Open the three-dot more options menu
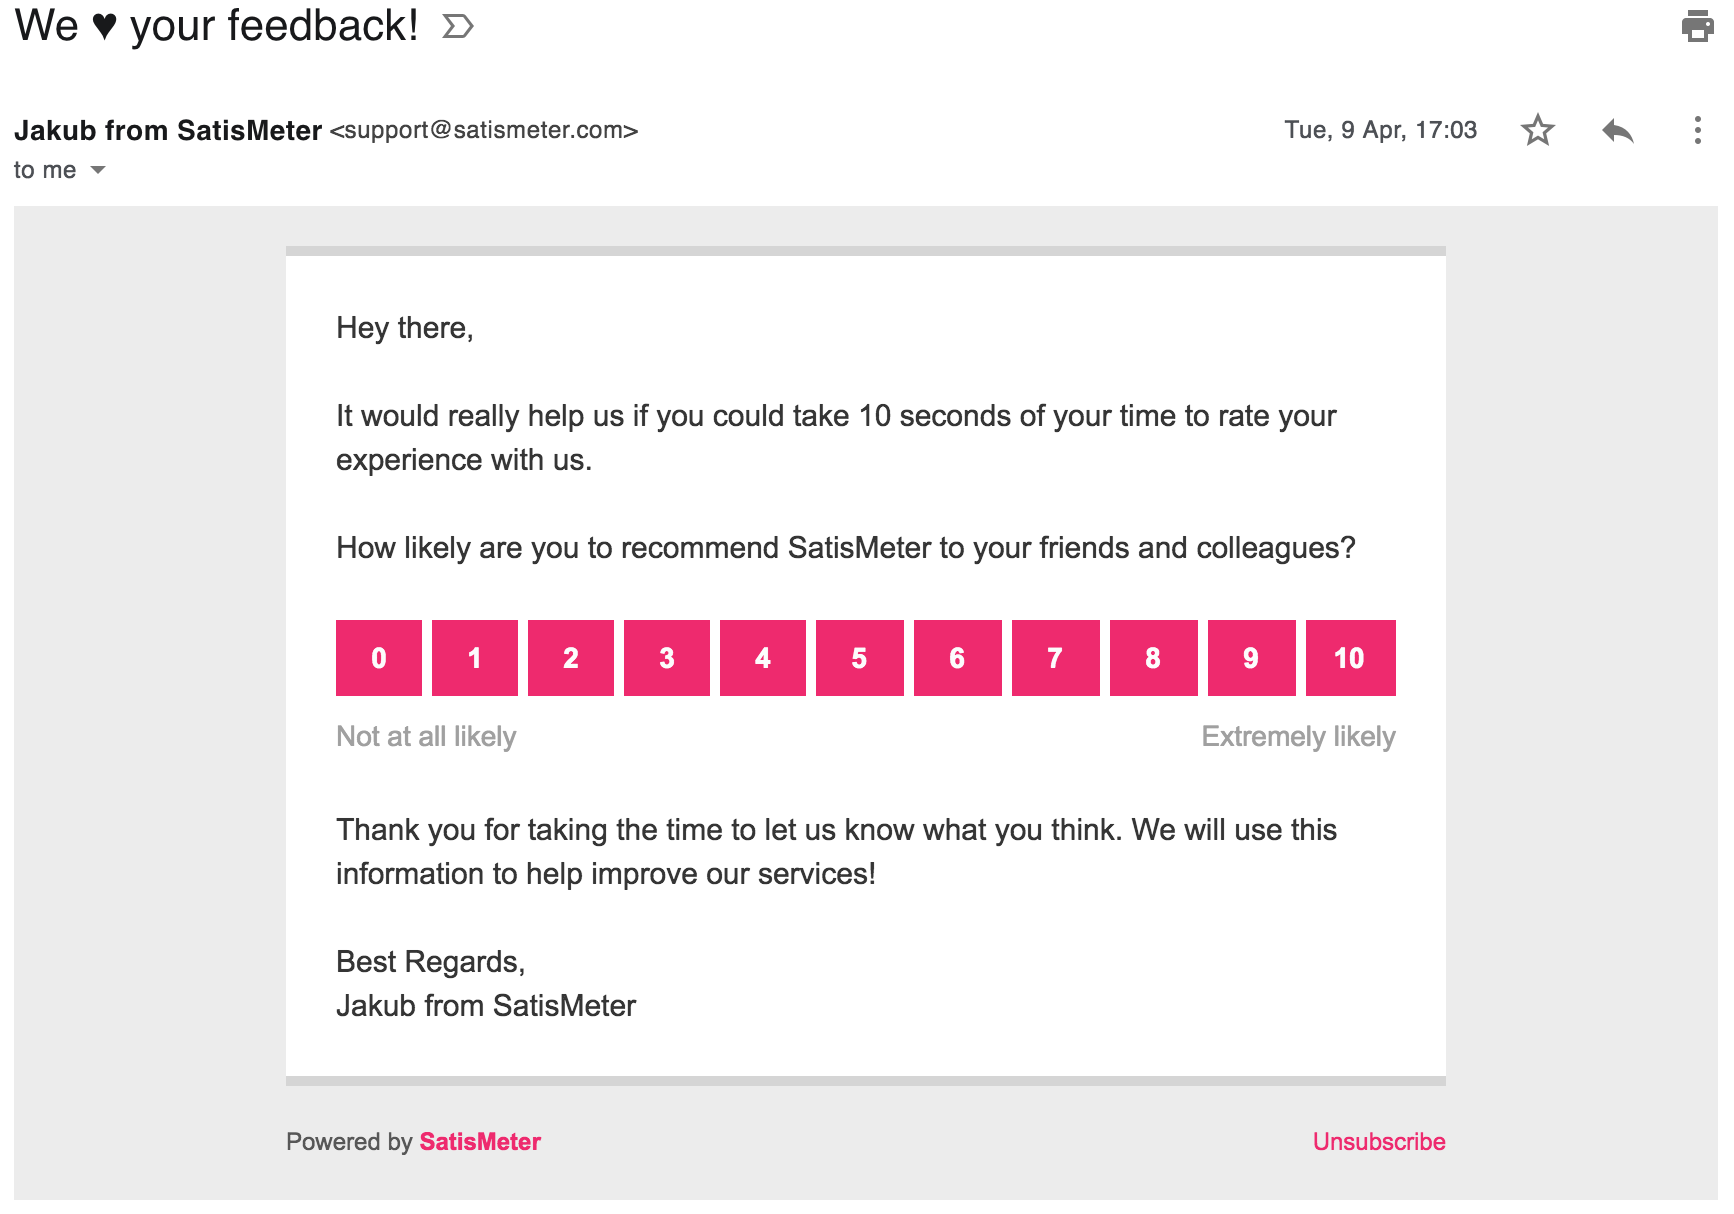This screenshot has height=1214, width=1734. pos(1697,130)
